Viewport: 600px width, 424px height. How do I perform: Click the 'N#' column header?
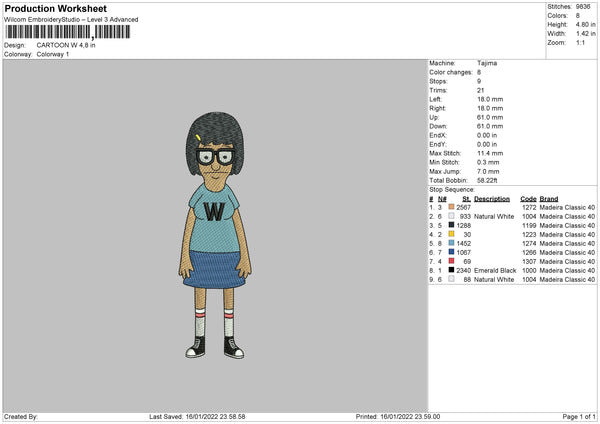click(x=442, y=199)
